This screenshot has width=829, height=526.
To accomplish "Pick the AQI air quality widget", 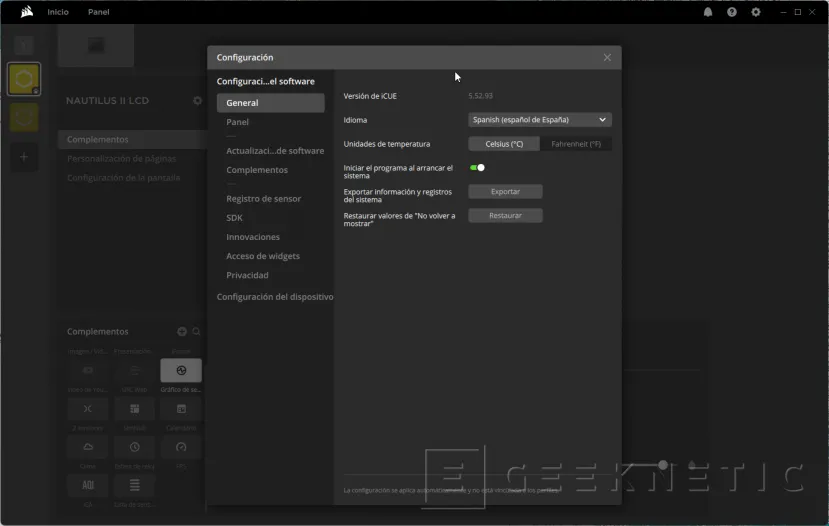I will (x=88, y=485).
